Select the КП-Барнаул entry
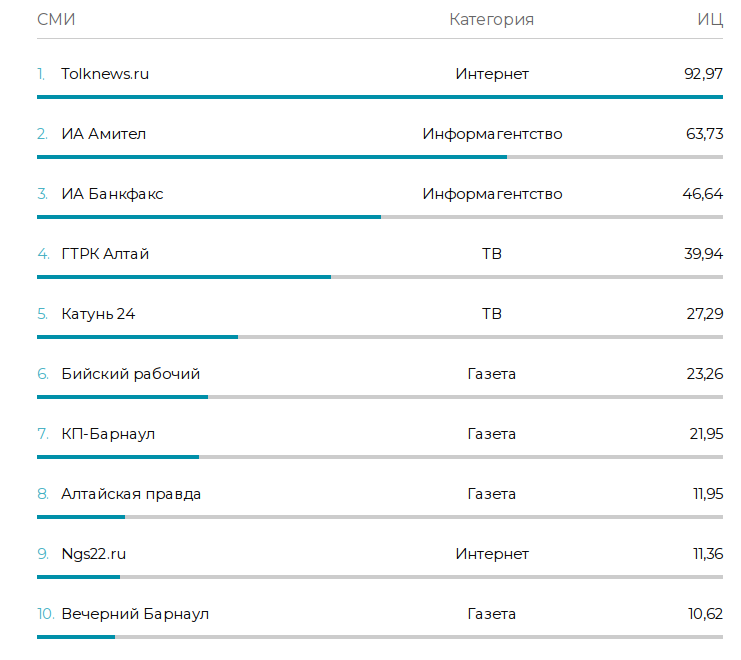The height and width of the screenshot is (660, 741). click(x=108, y=434)
